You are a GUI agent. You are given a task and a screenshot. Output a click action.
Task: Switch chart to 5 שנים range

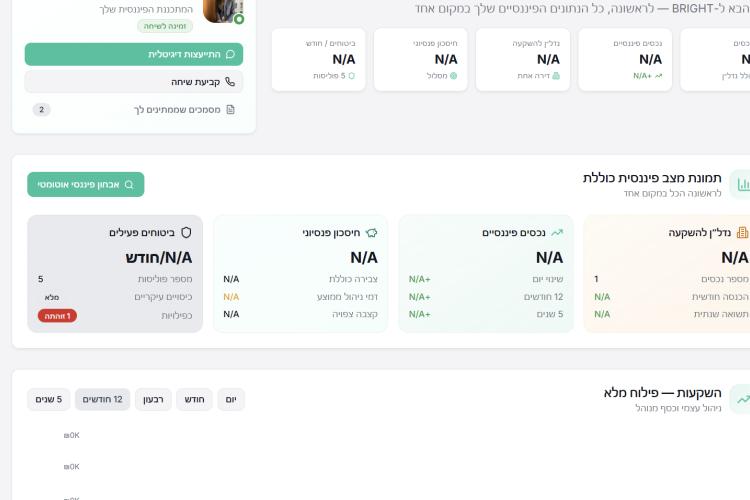[48, 400]
